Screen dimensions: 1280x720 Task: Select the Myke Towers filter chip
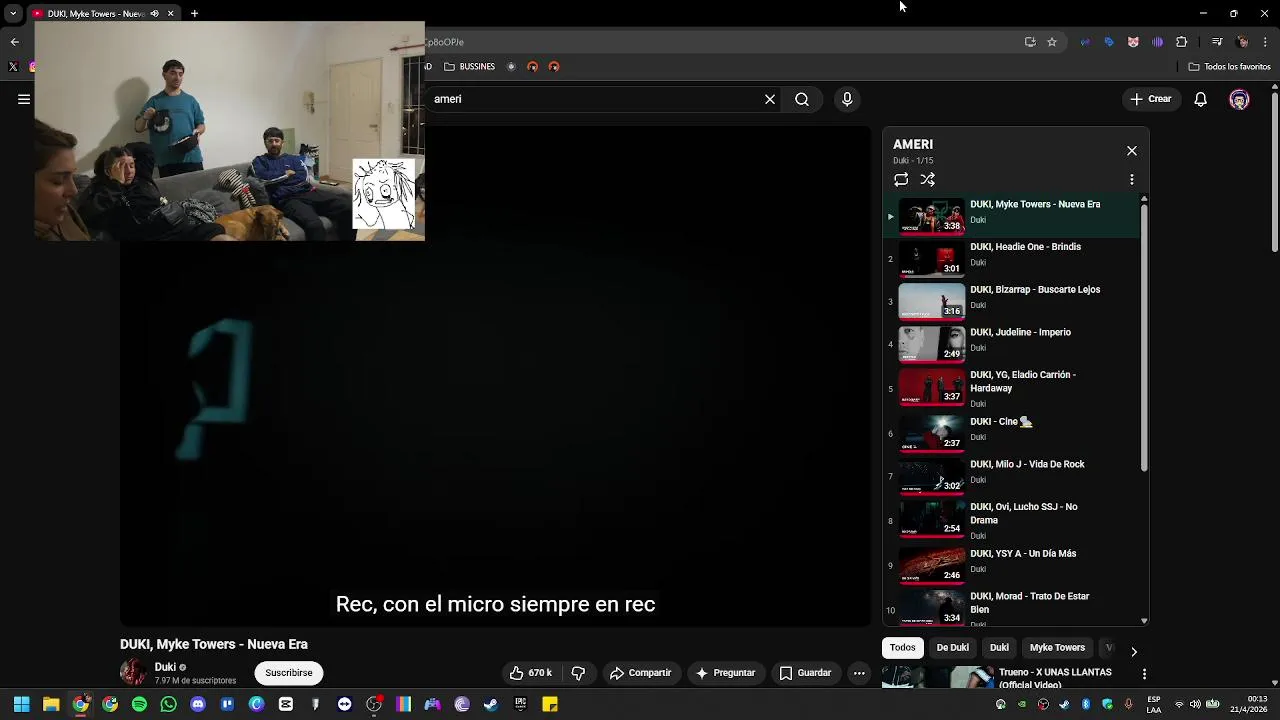point(1057,648)
